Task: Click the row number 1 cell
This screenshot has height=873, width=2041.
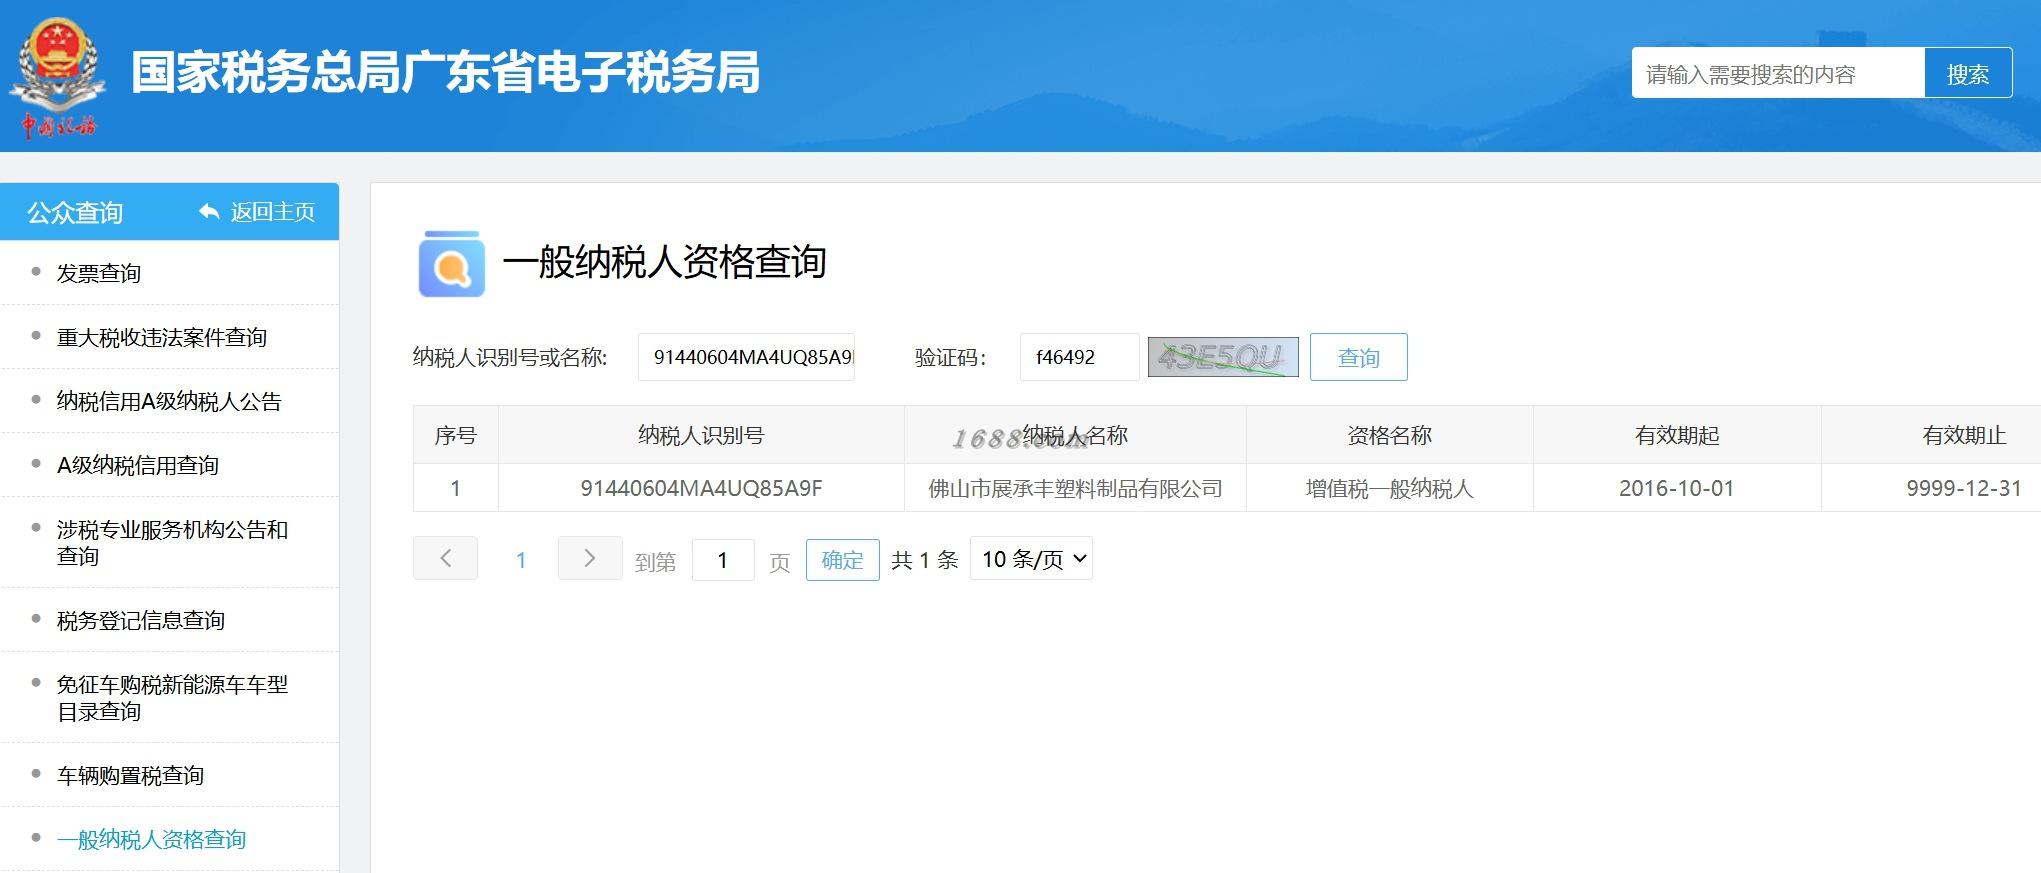Action: [455, 488]
